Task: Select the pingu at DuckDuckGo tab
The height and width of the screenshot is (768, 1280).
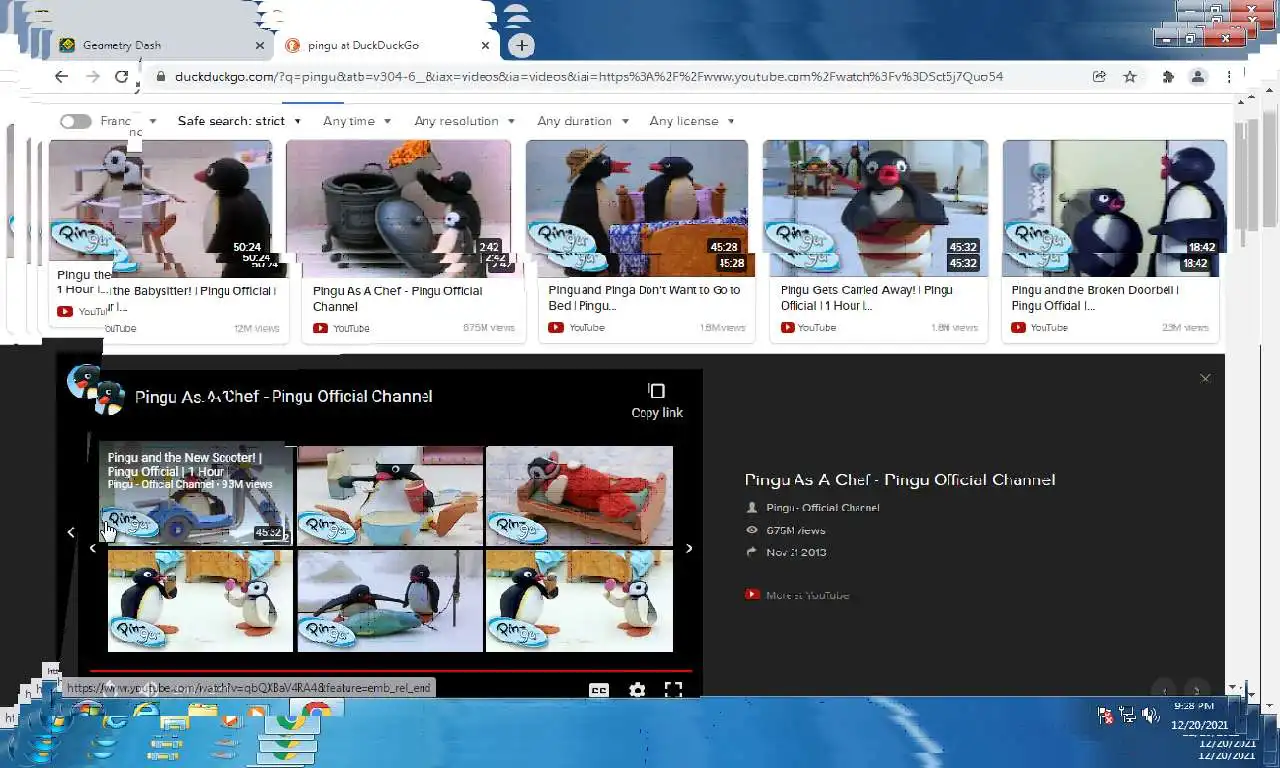Action: click(x=388, y=45)
